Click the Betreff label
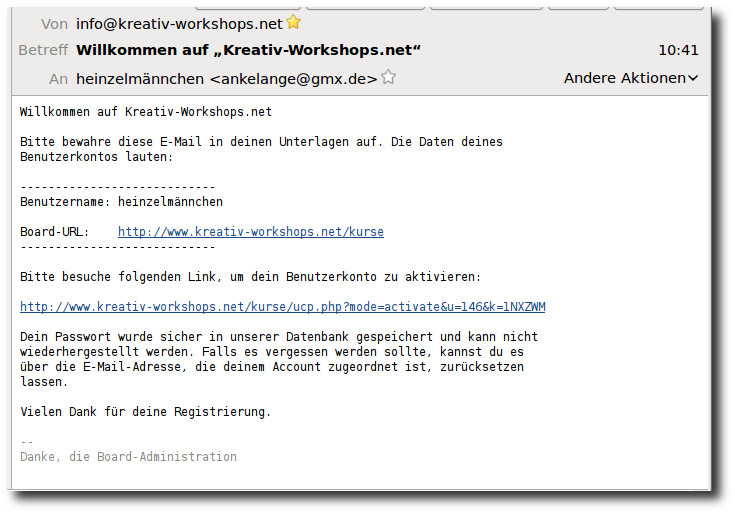The height and width of the screenshot is (514, 735). click(43, 50)
